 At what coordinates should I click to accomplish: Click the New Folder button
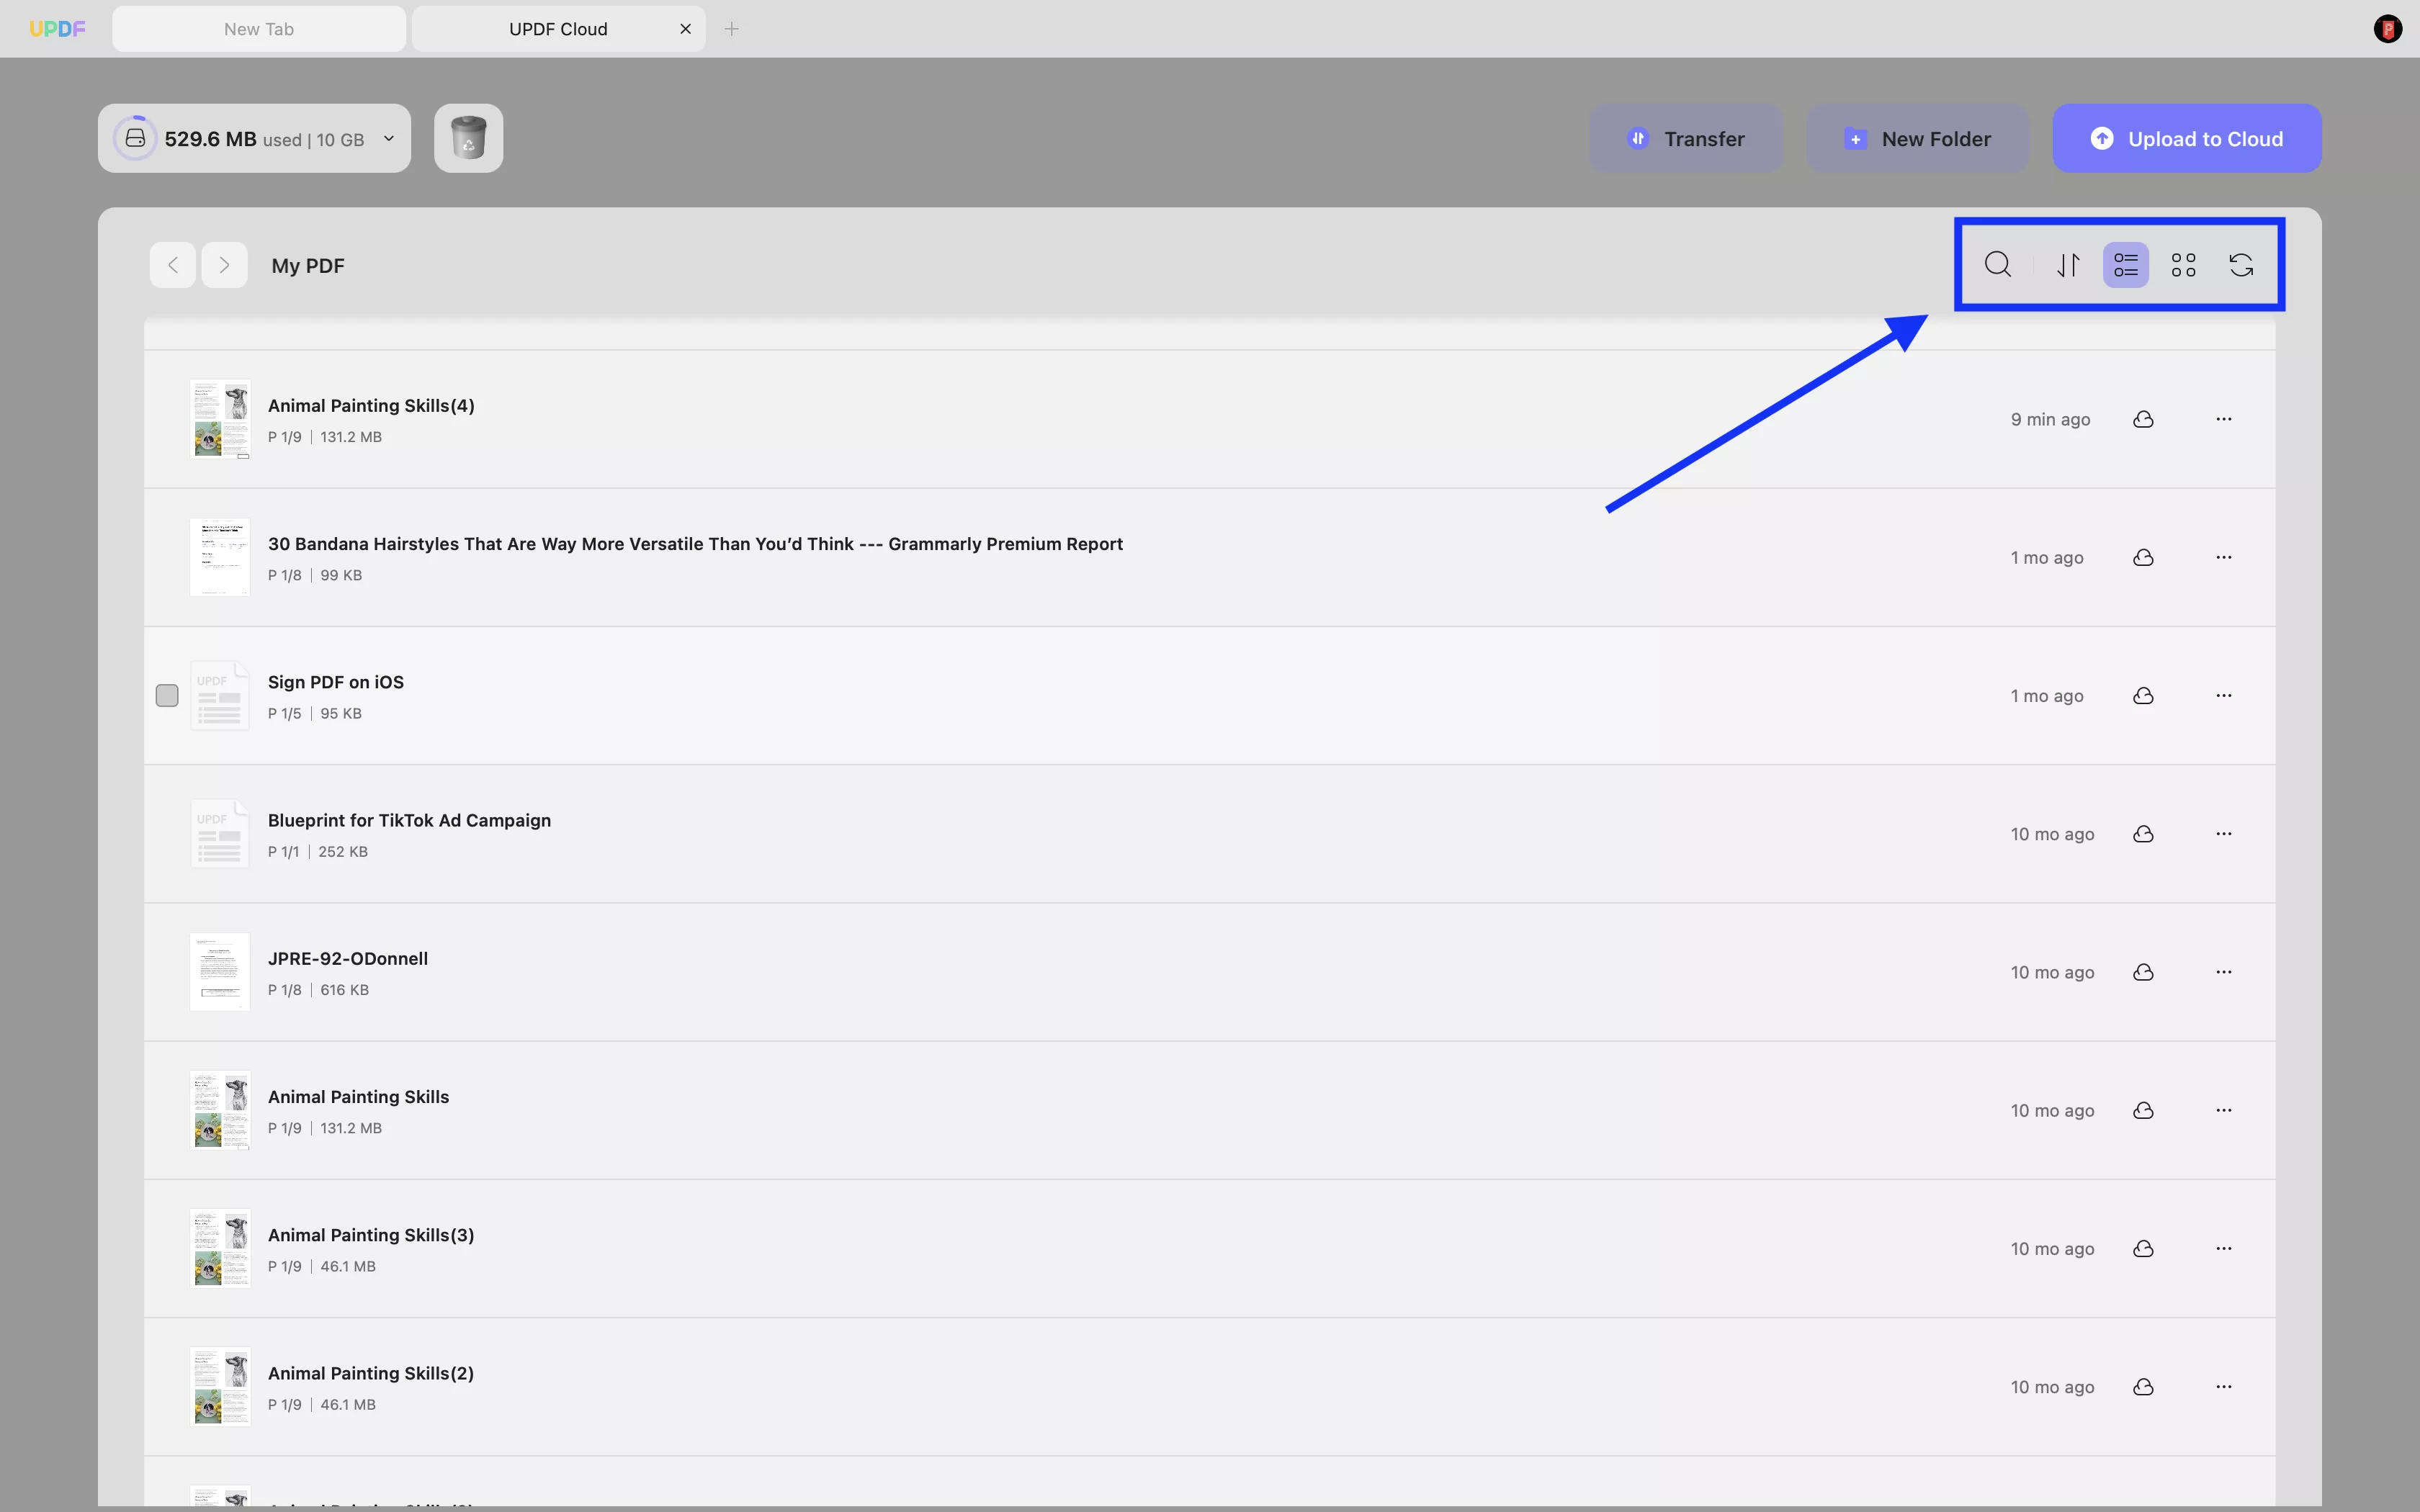(x=1917, y=139)
